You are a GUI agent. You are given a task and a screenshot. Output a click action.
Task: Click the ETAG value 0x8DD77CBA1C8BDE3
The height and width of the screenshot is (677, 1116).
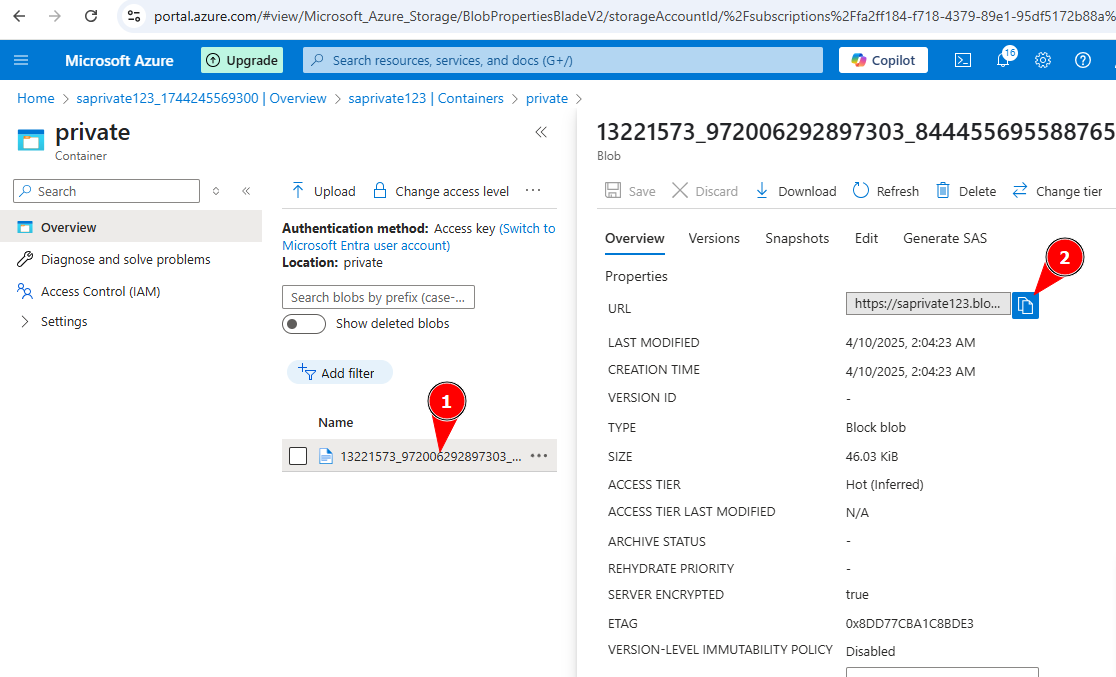[910, 624]
